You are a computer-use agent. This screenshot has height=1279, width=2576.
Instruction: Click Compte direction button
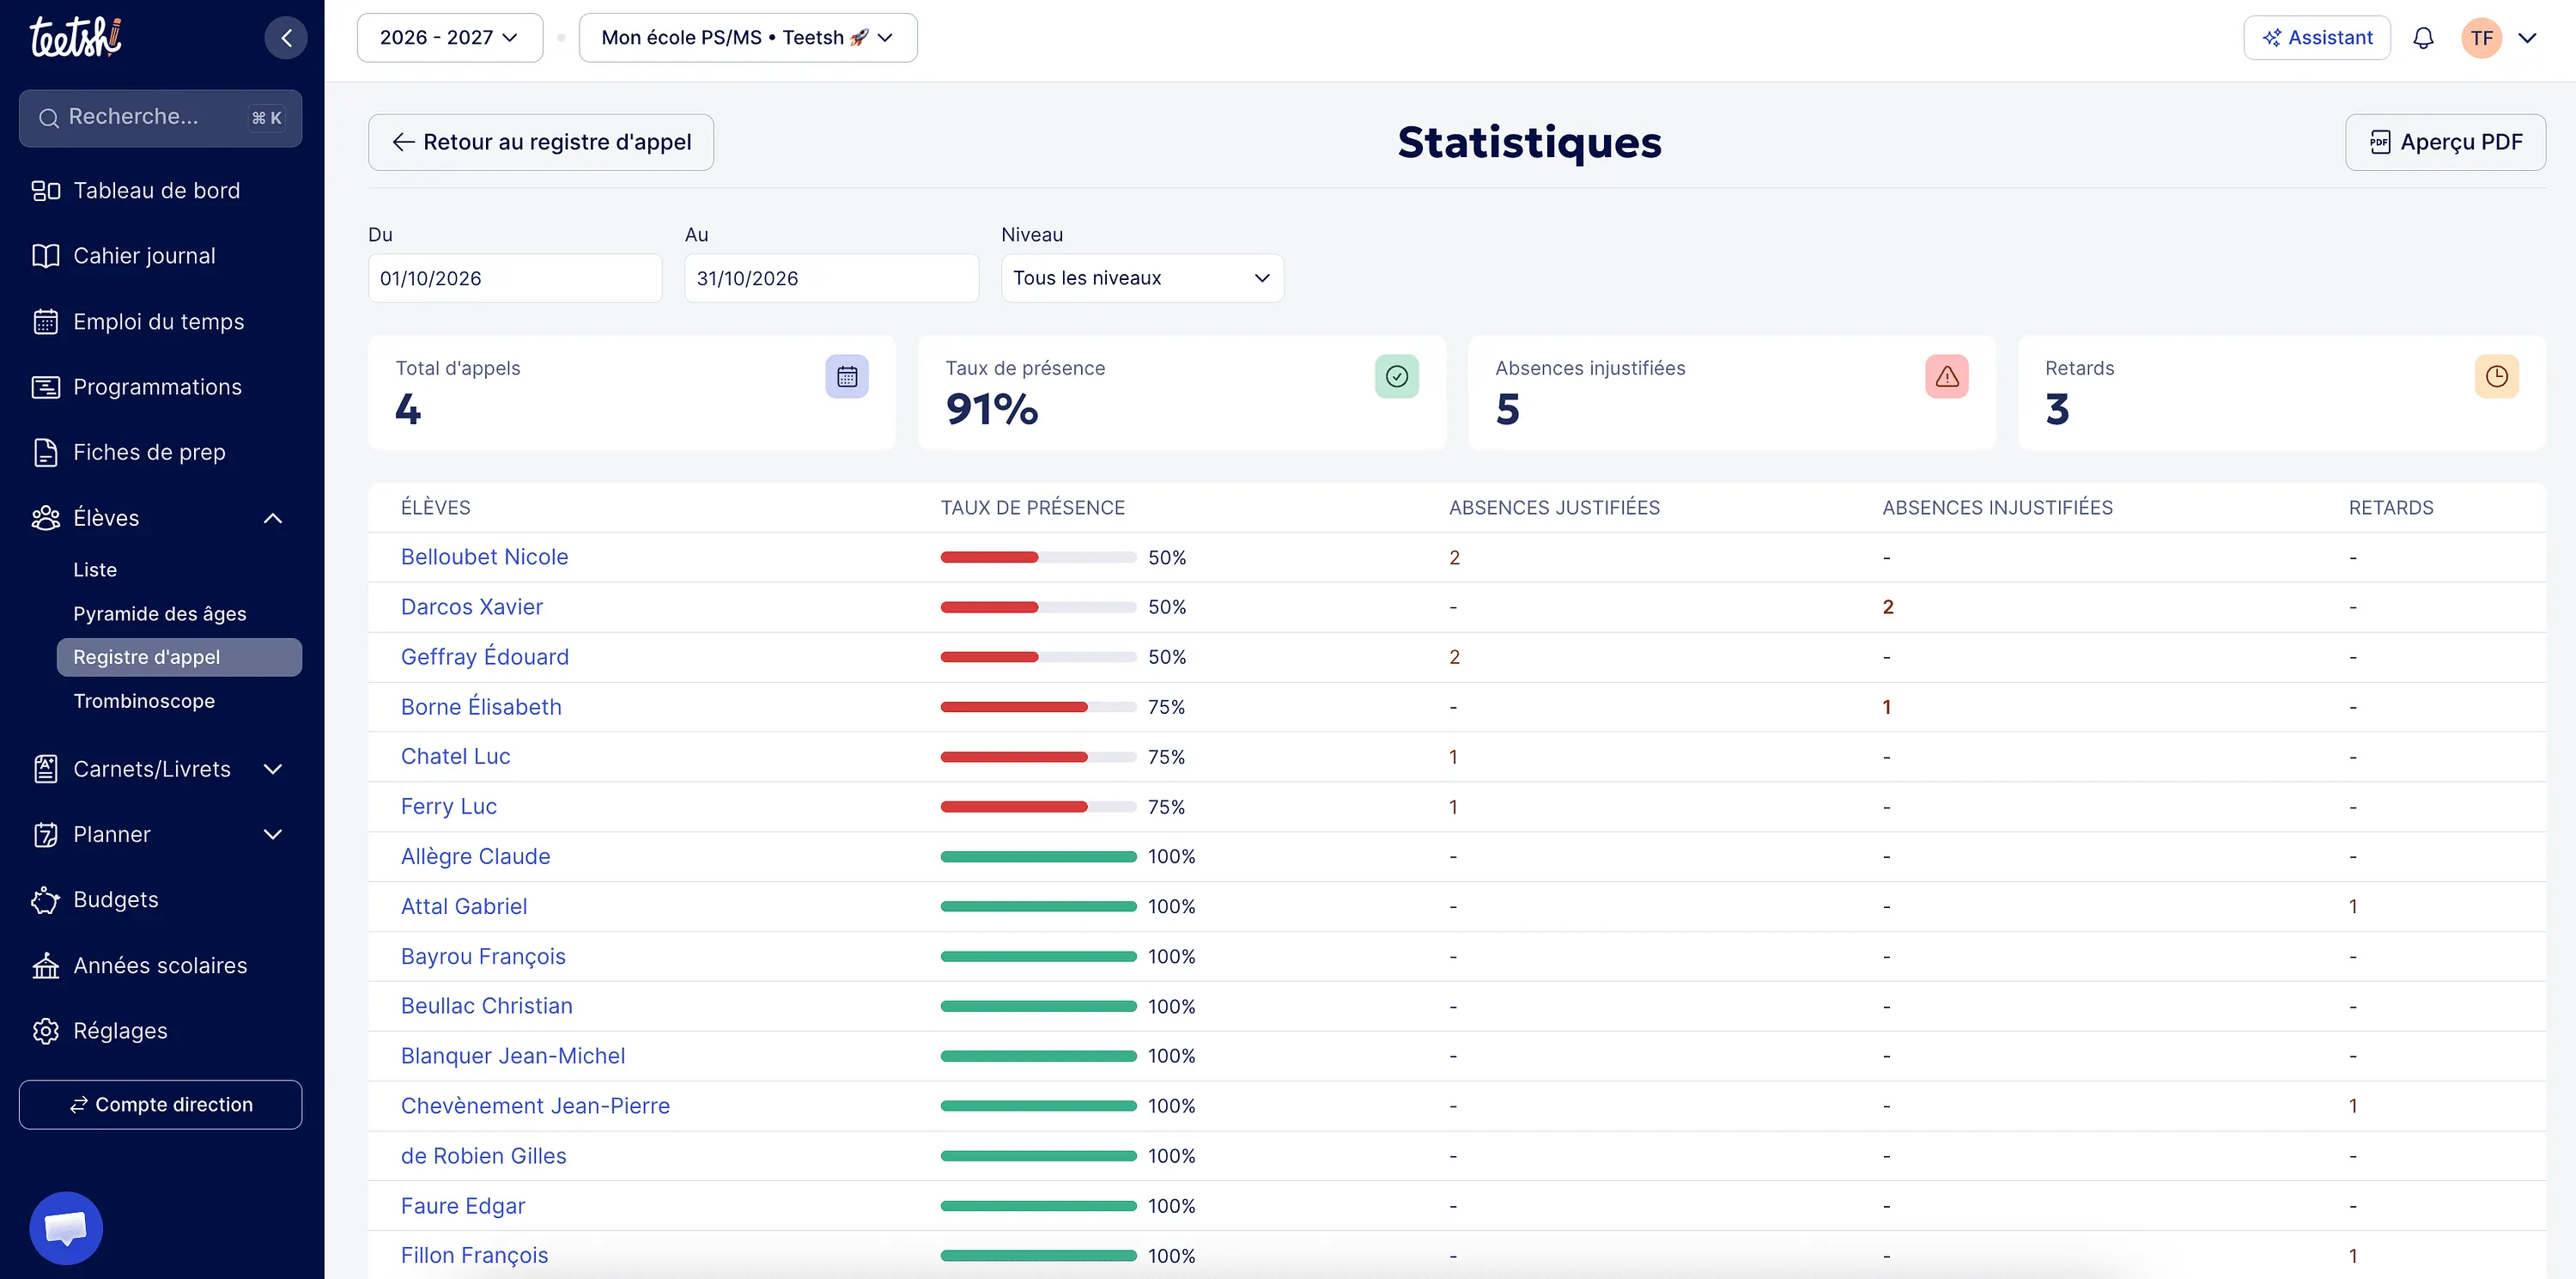click(160, 1105)
